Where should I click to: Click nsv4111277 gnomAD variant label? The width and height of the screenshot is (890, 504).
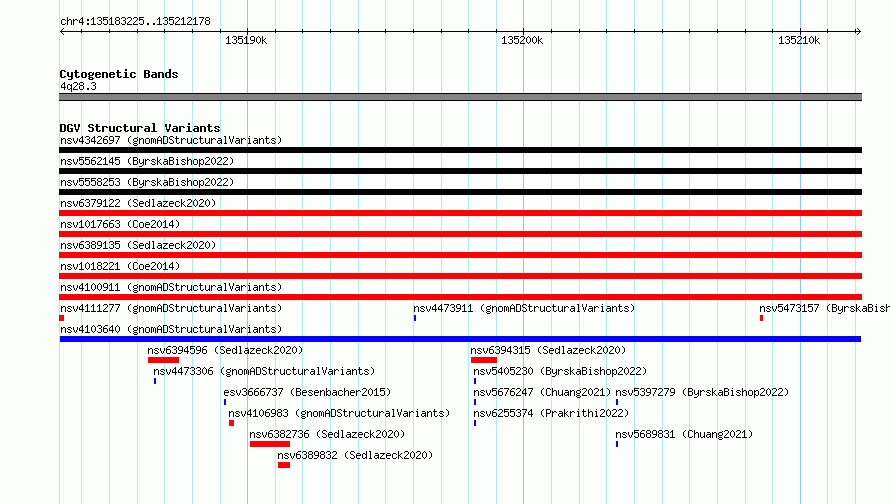pos(171,308)
